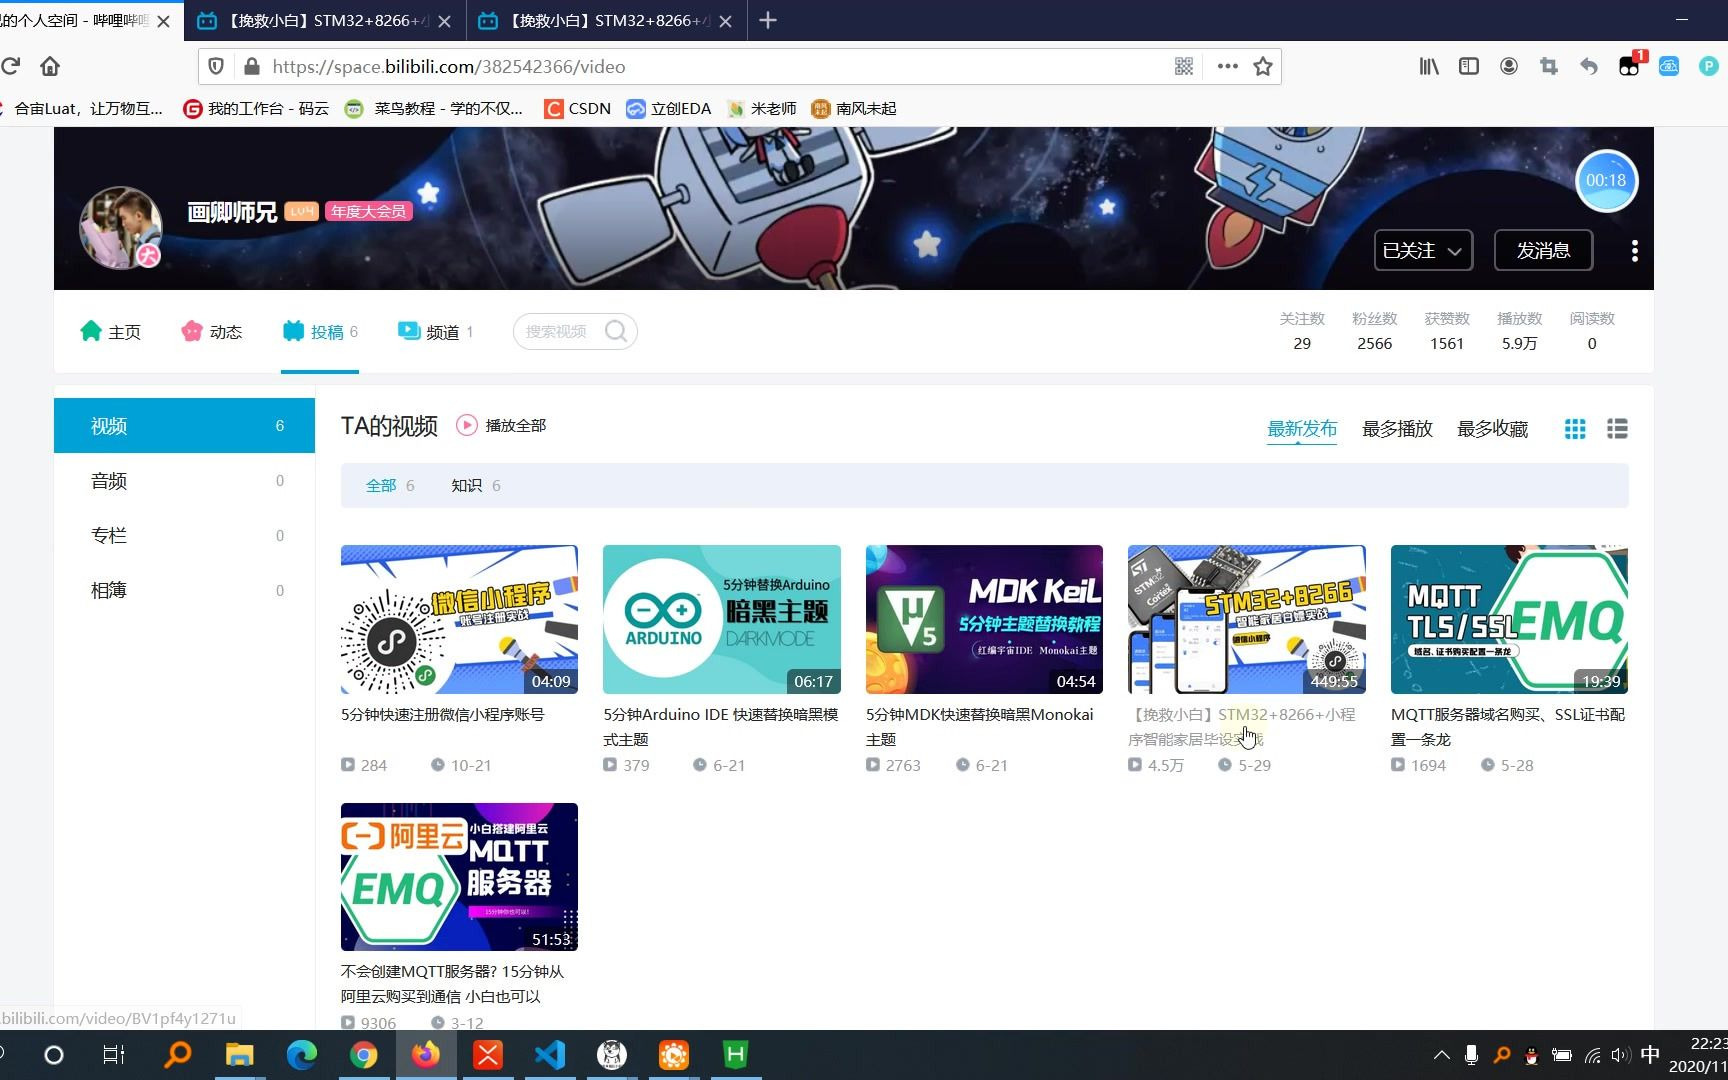This screenshot has height=1080, width=1728.
Task: Open File Explorer from the taskbar
Action: [240, 1055]
